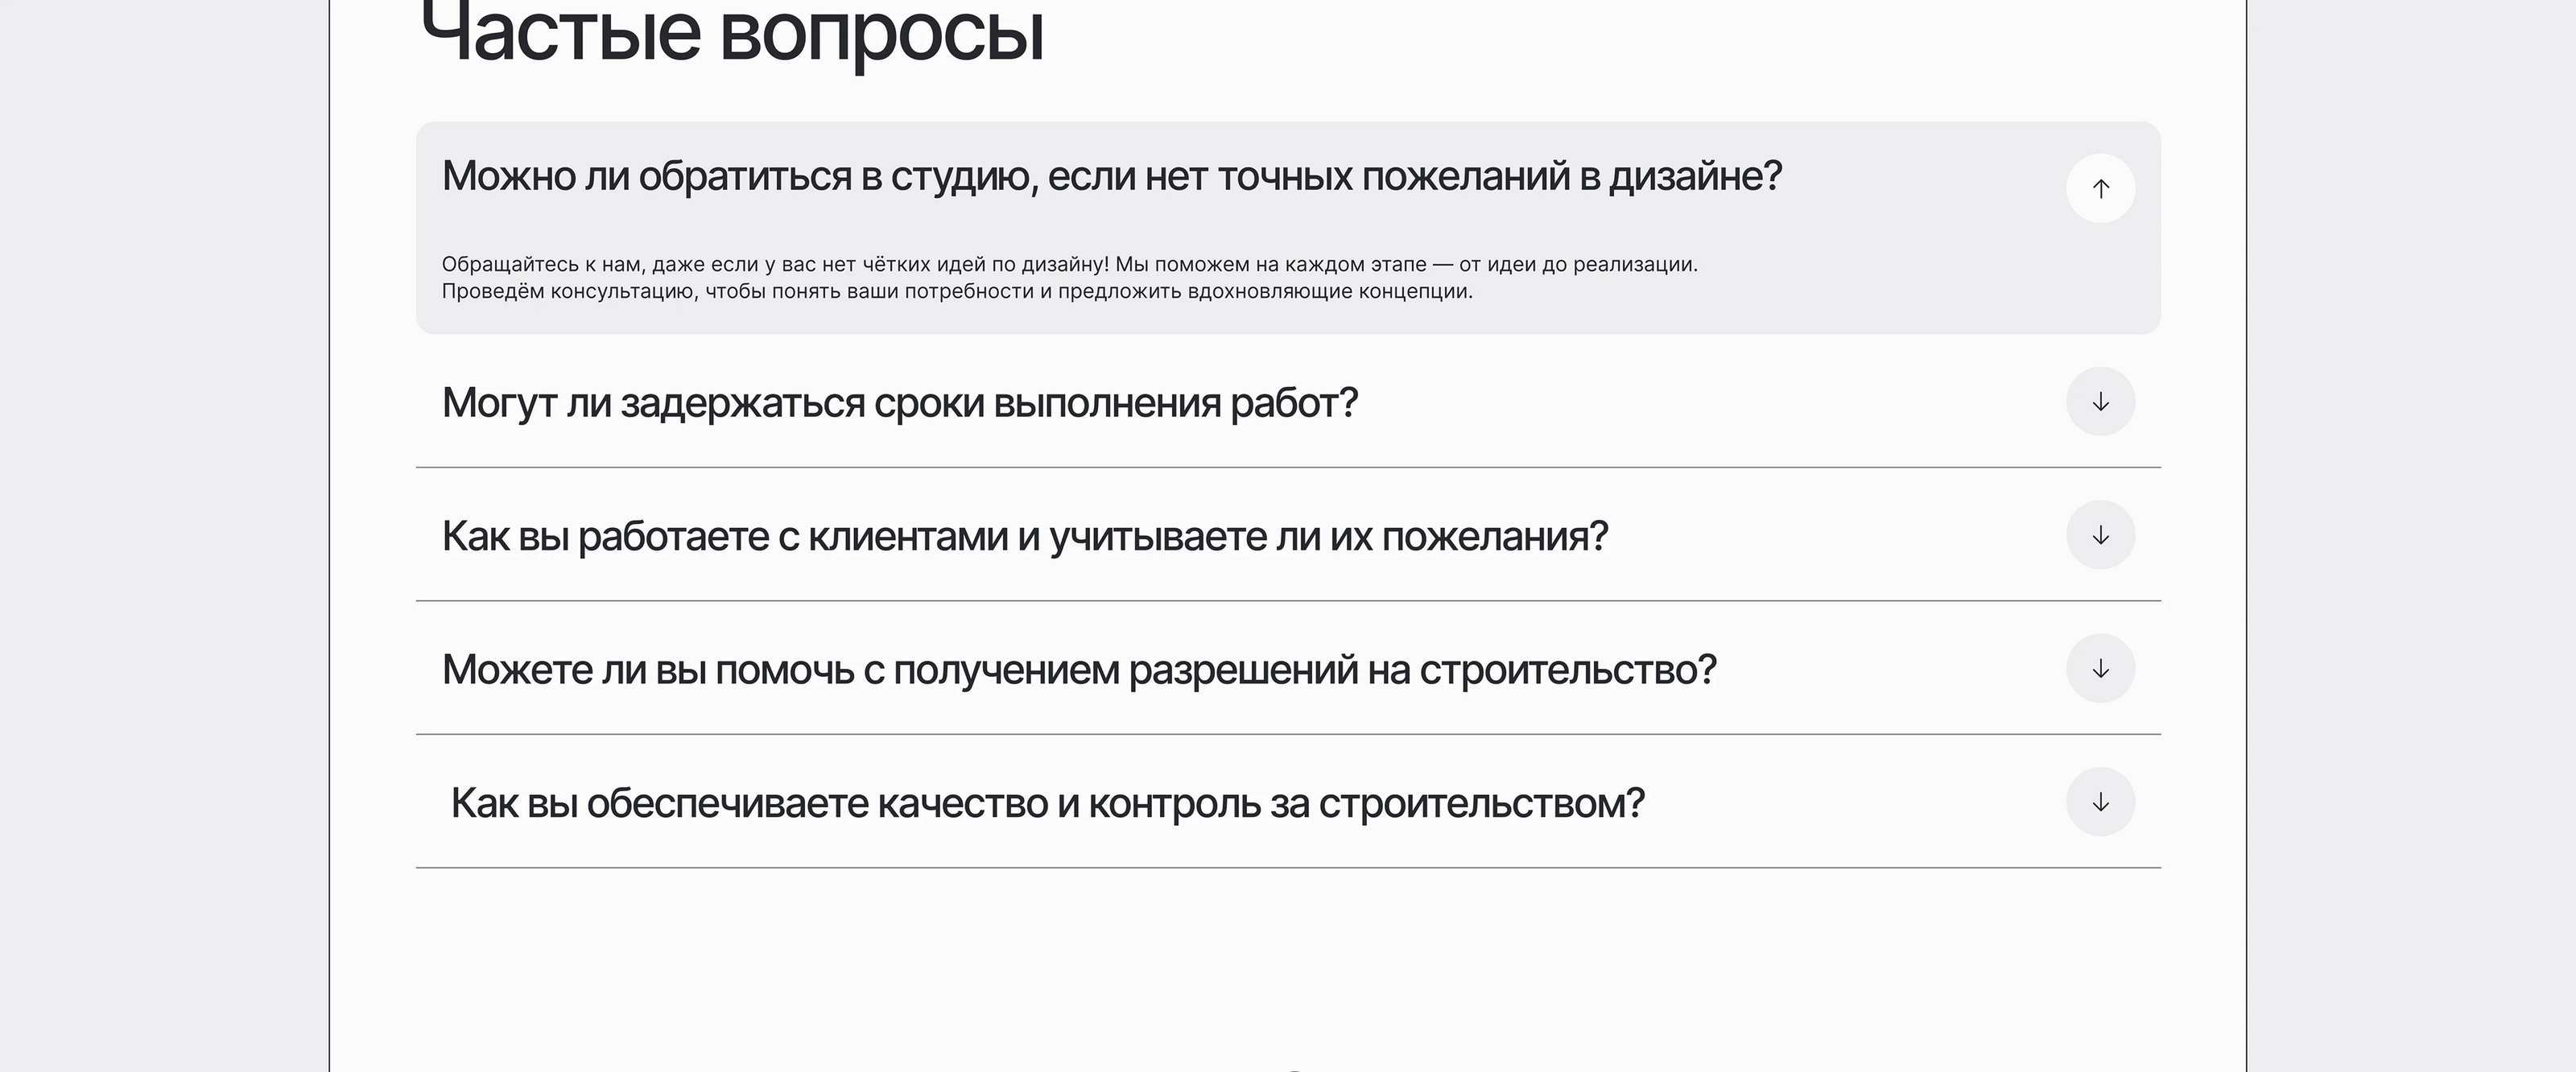Click the divider below the building permits question

pyautogui.click(x=1288, y=734)
